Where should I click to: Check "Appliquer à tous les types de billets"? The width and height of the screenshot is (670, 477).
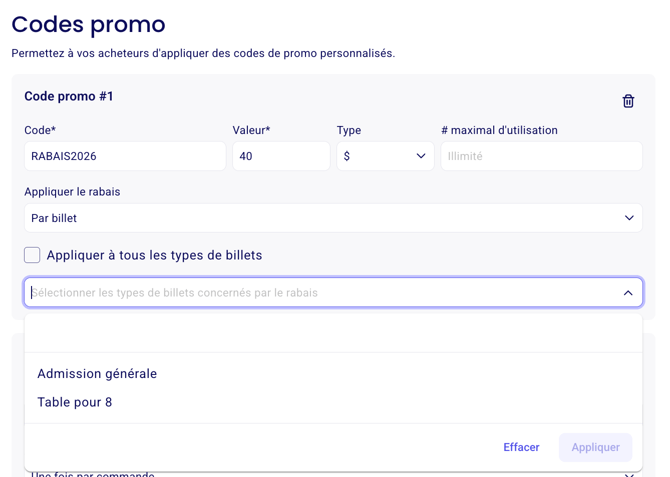point(33,255)
